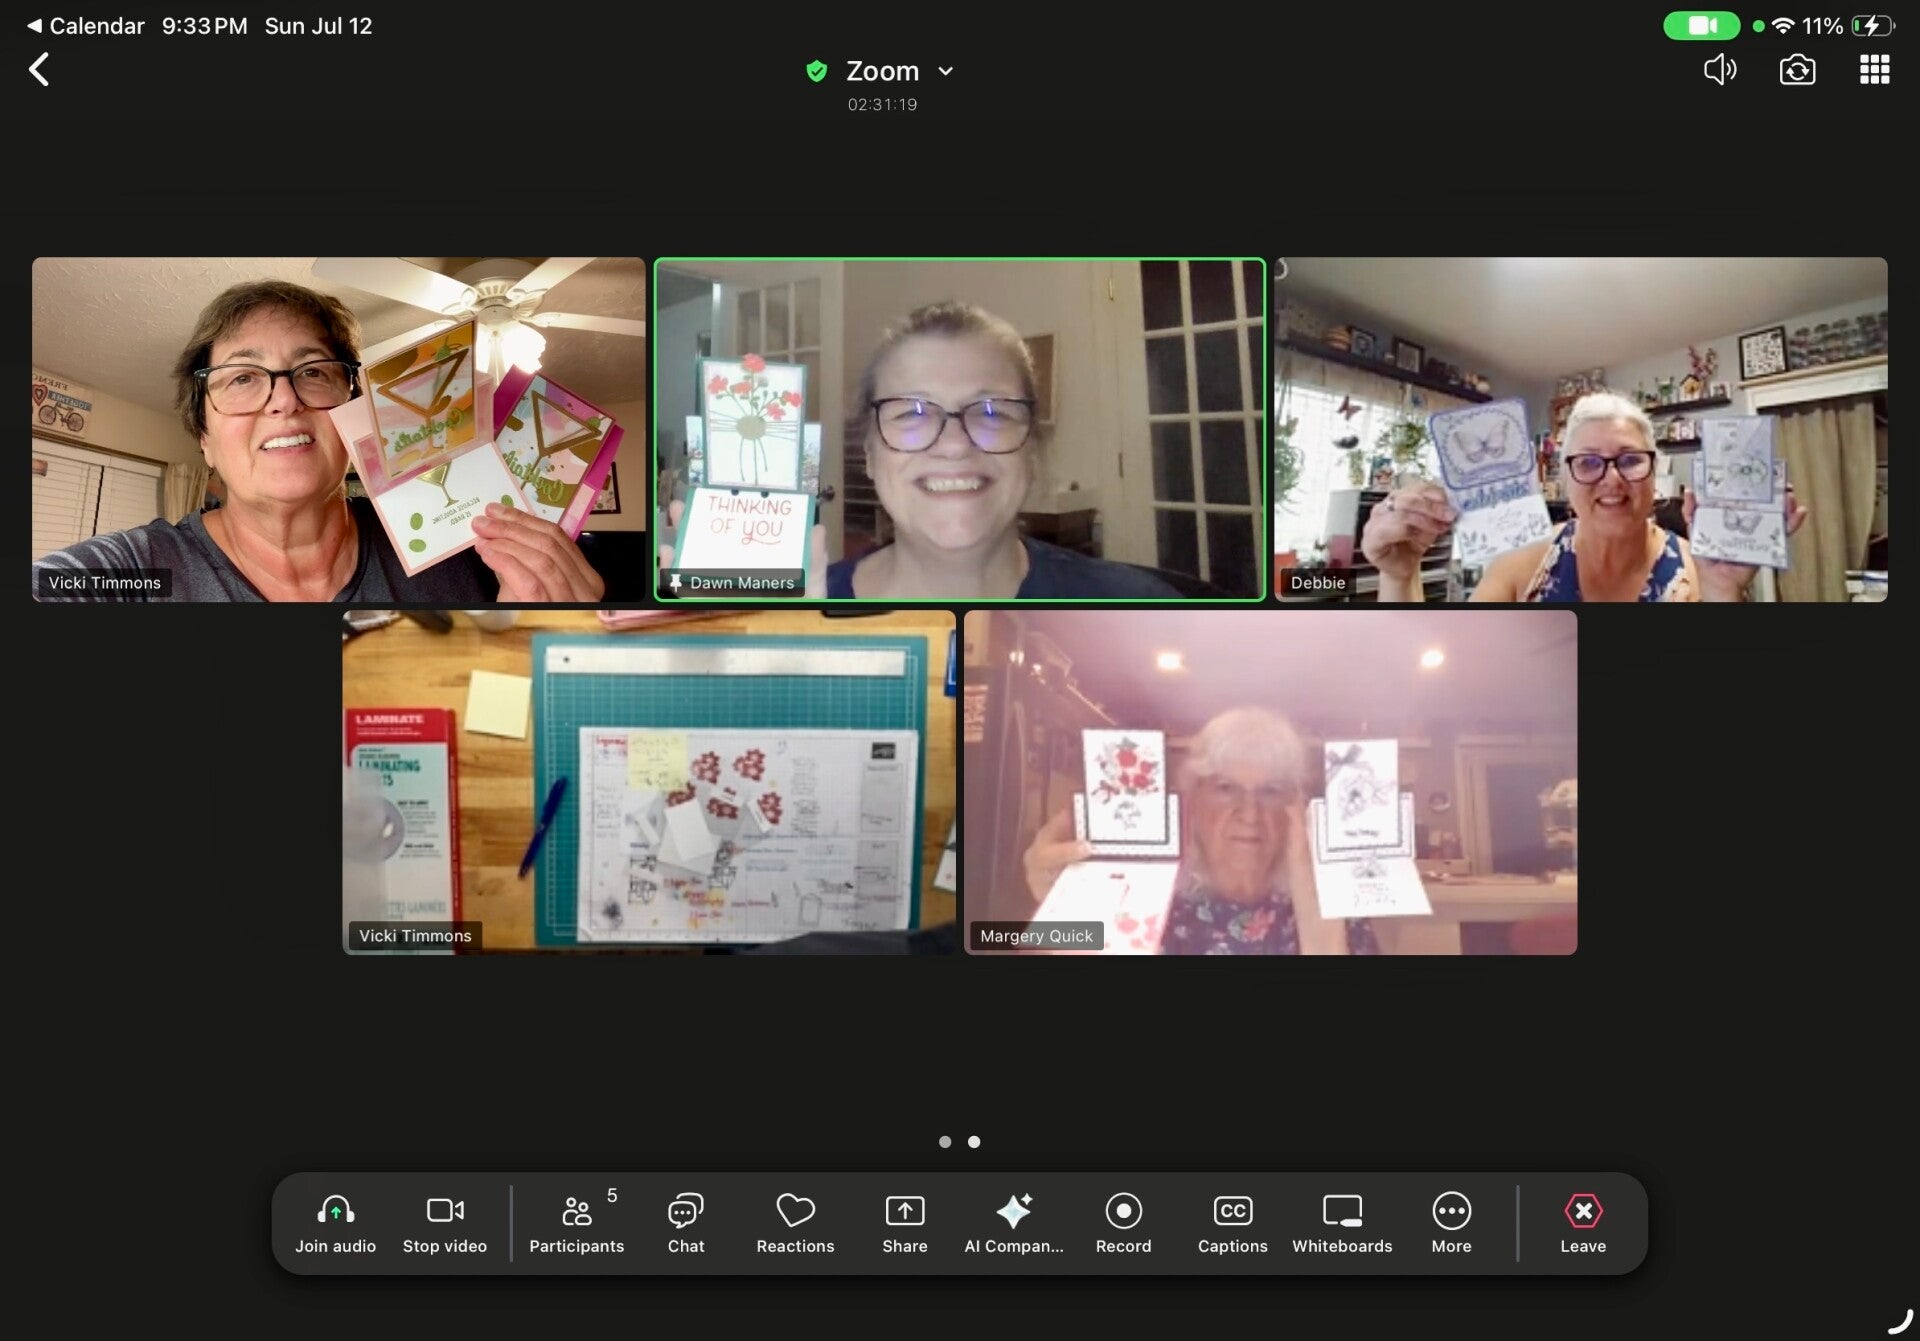Leave the meeting

1583,1223
